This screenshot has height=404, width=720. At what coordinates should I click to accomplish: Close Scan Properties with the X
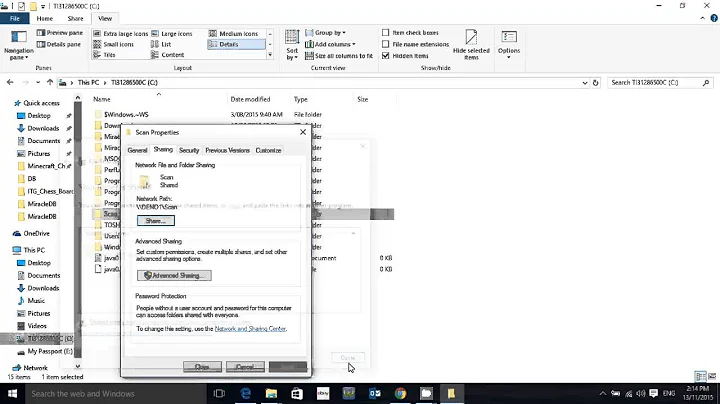[303, 132]
